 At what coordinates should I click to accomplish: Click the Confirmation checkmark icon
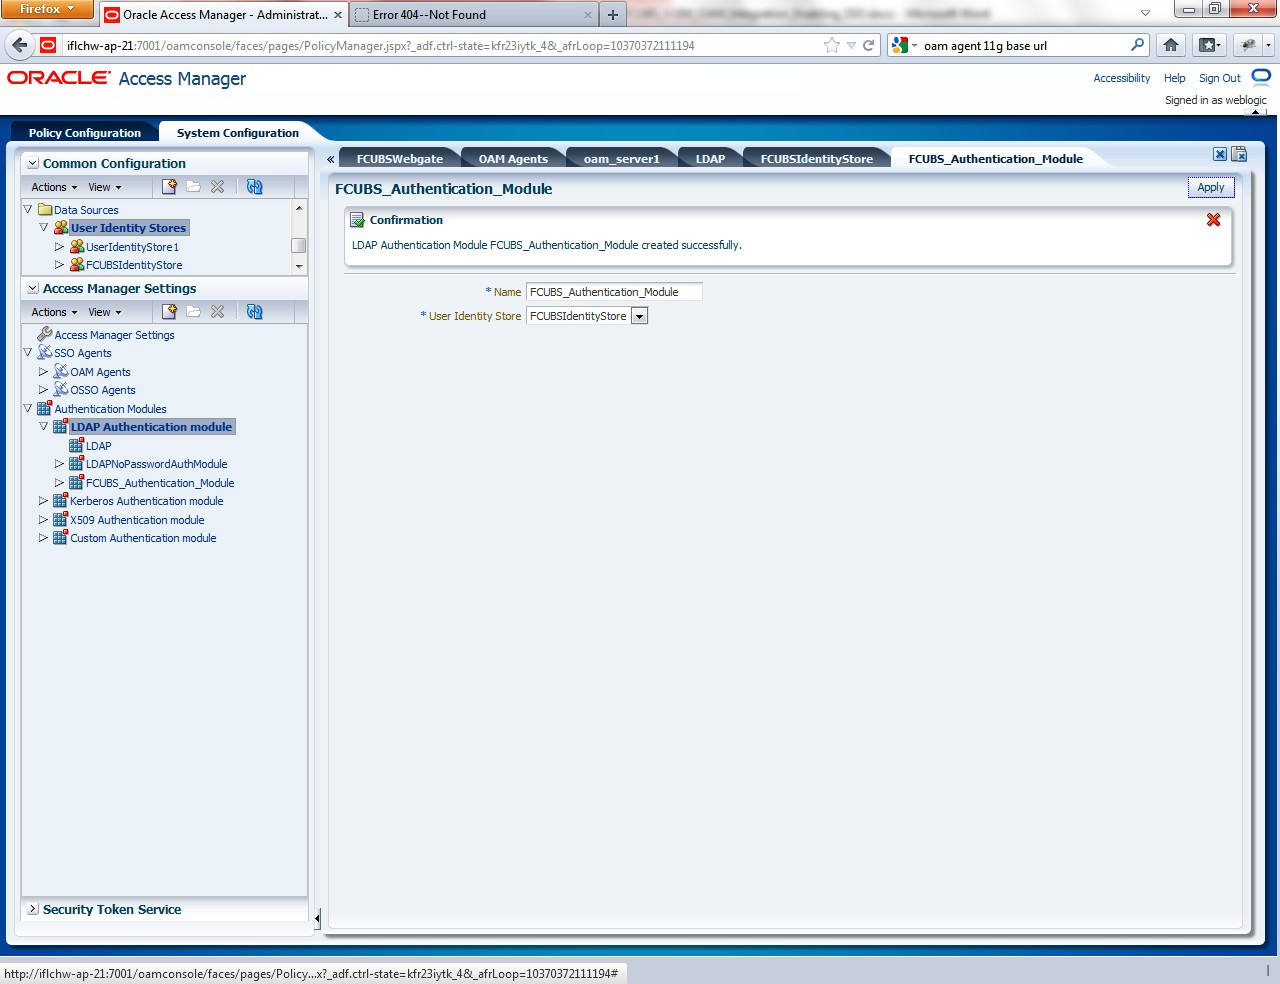pyautogui.click(x=357, y=220)
